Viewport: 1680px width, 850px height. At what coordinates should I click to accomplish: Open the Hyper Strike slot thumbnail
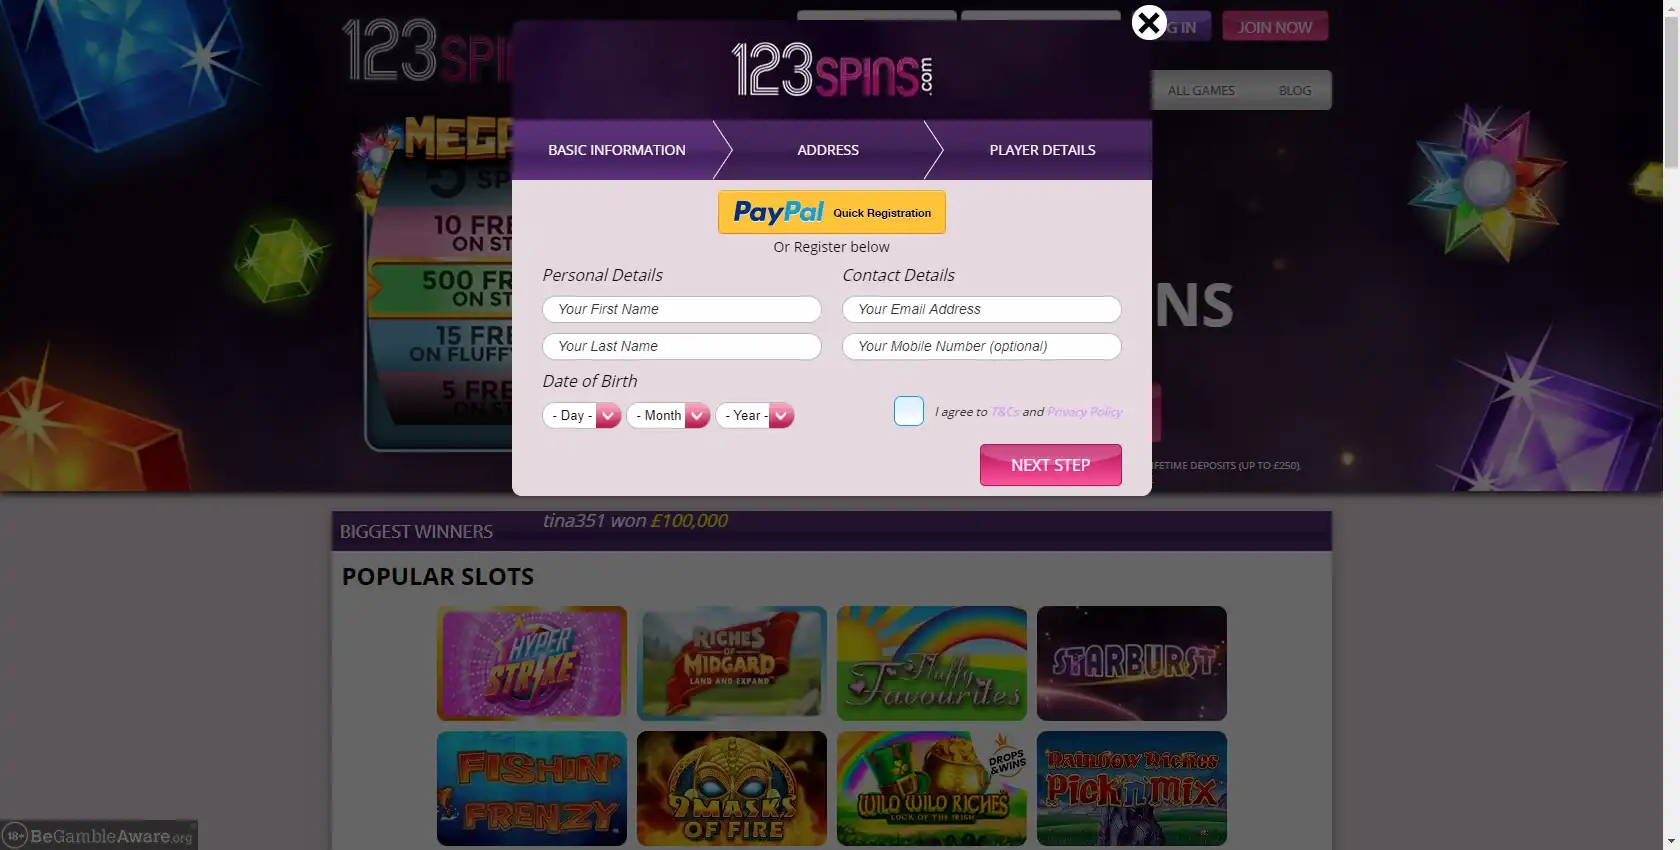coord(532,663)
